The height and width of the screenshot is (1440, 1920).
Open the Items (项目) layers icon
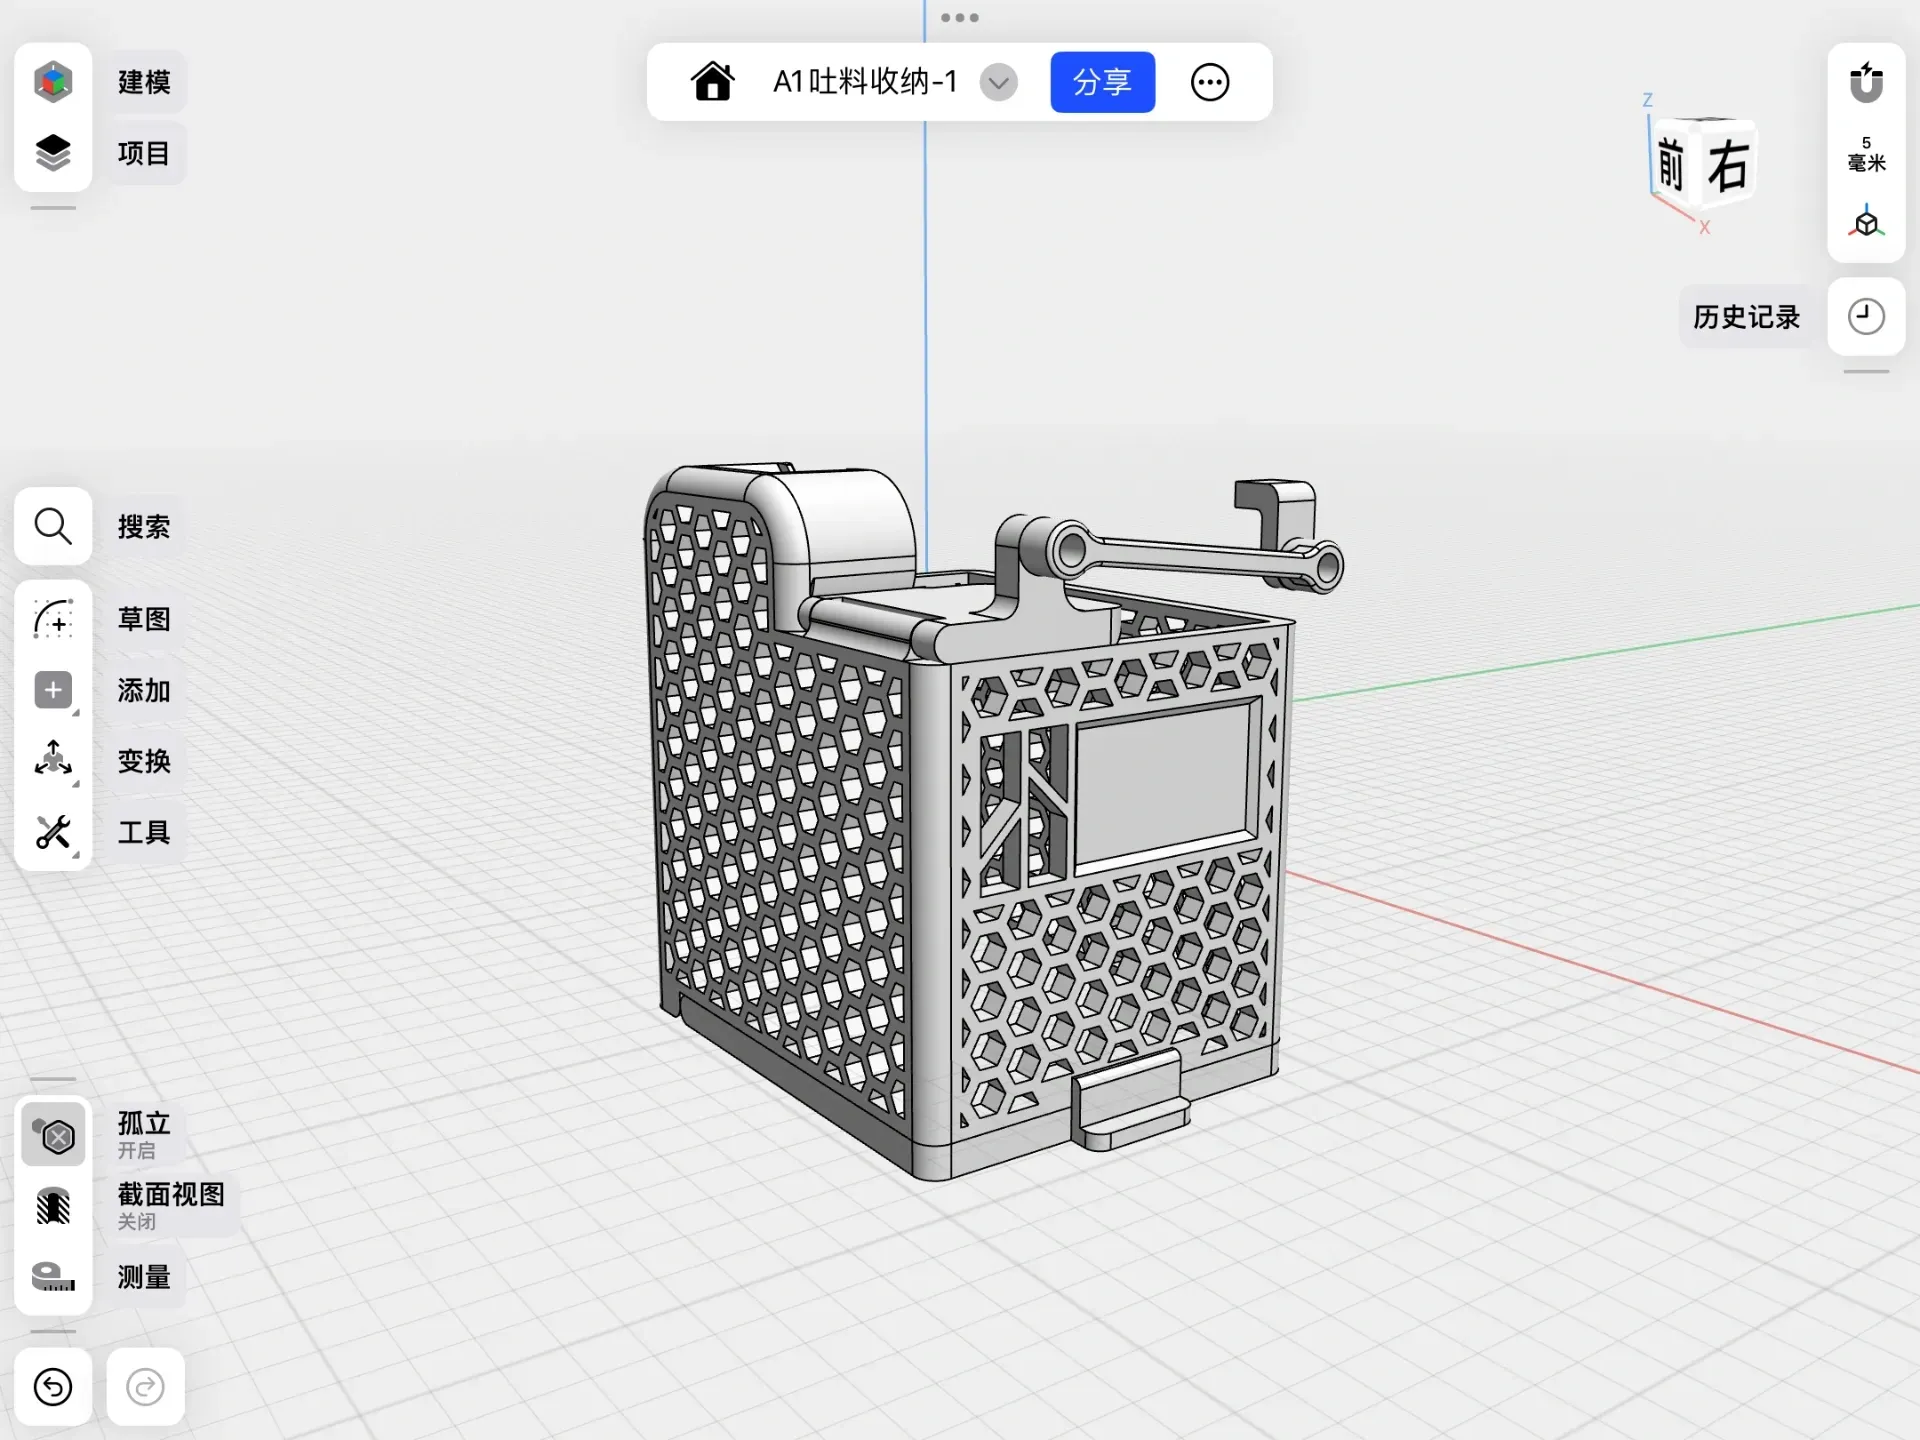click(x=53, y=153)
